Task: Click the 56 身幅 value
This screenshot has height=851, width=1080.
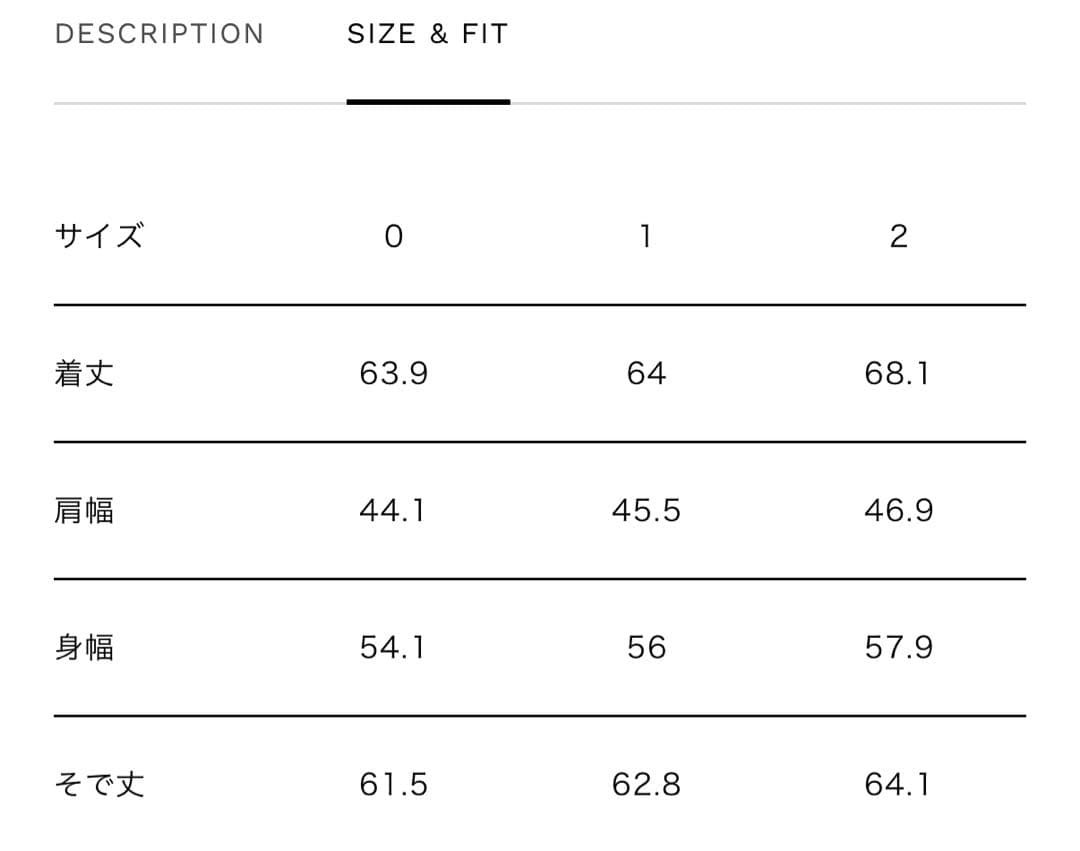Action: click(x=646, y=648)
